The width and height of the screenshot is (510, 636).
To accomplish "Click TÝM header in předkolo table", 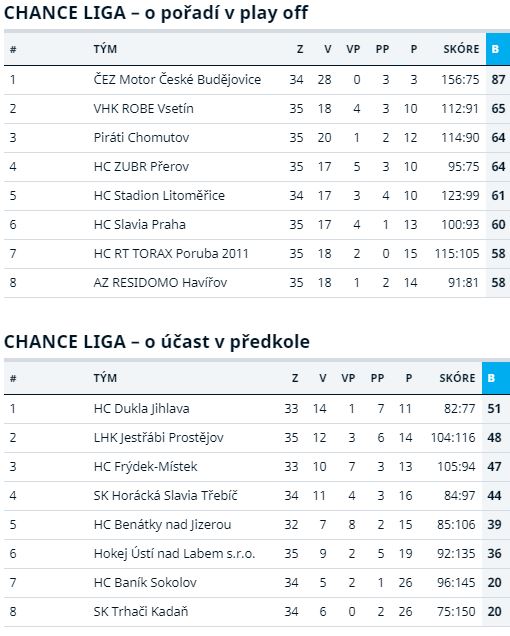I will pos(105,378).
